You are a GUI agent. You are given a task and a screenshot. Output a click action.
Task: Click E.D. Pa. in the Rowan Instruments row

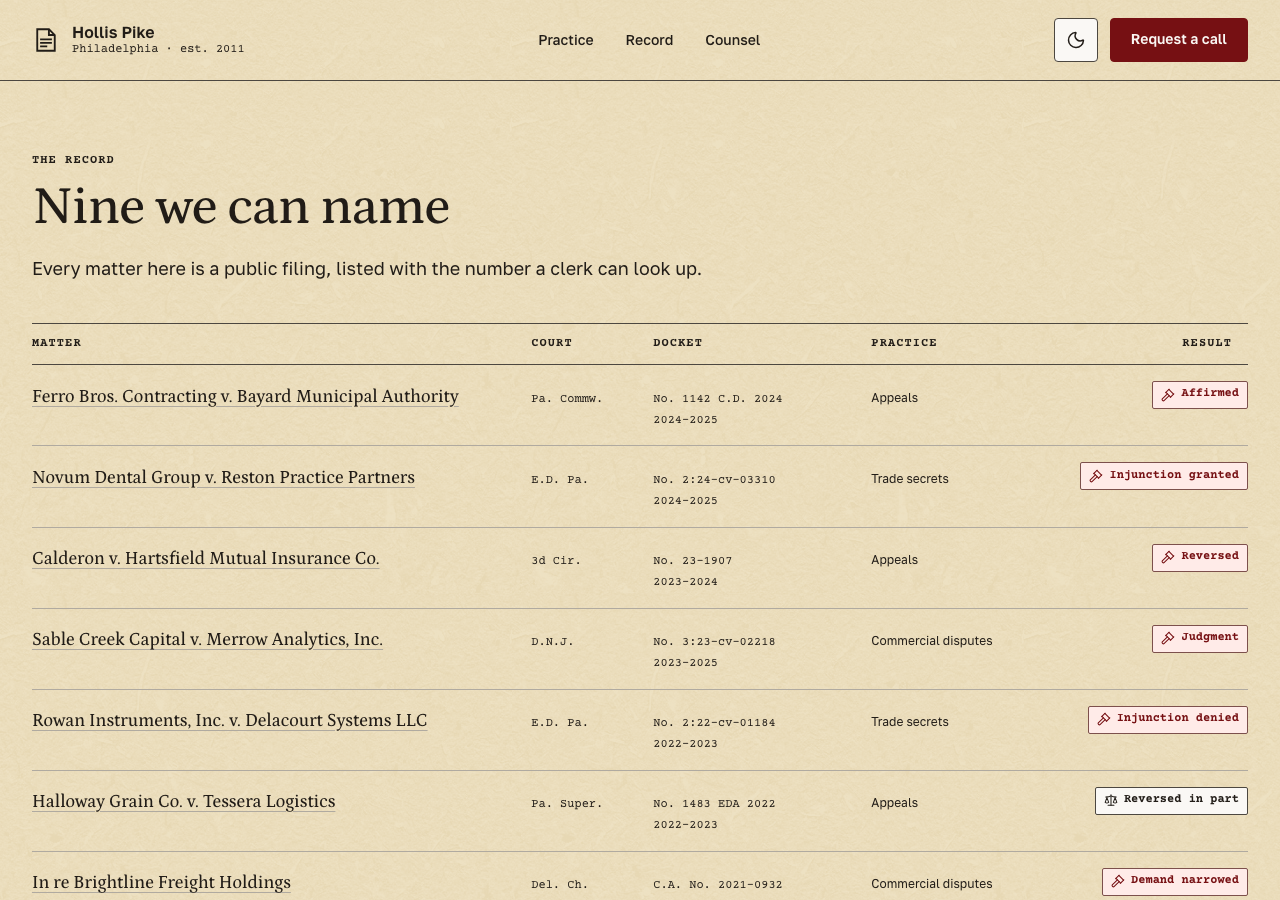[560, 722]
